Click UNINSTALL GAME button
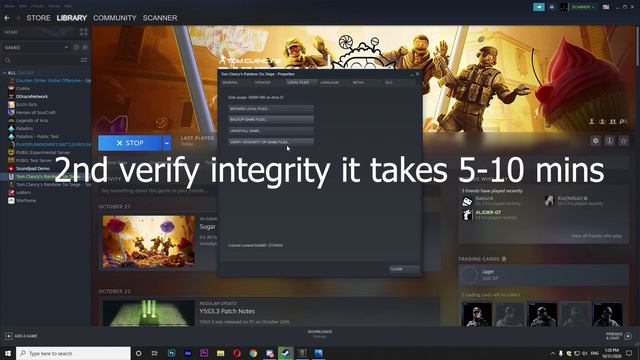 click(x=271, y=131)
